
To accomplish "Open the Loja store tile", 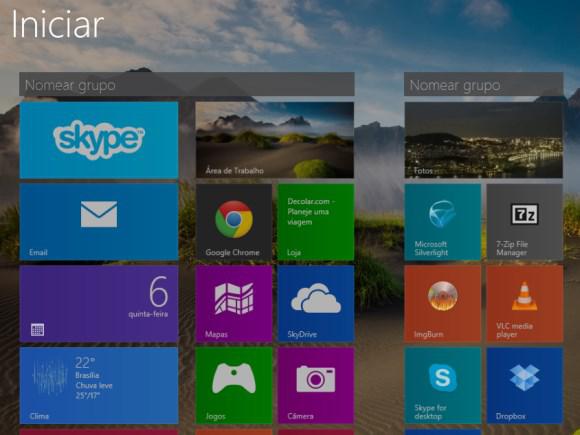I will [316, 222].
